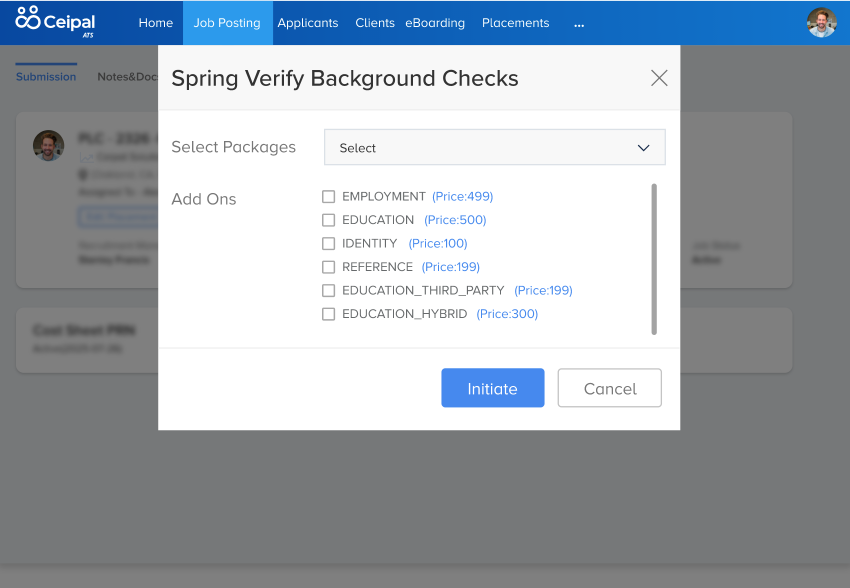Close the Spring Verify dialog with X
The height and width of the screenshot is (588, 850).
(x=659, y=78)
